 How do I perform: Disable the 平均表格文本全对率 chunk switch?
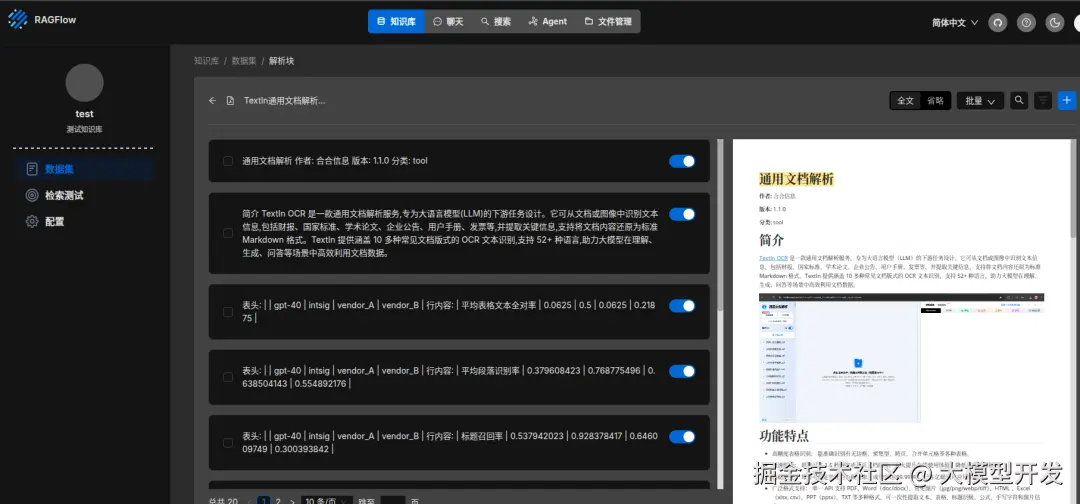pyautogui.click(x=682, y=306)
